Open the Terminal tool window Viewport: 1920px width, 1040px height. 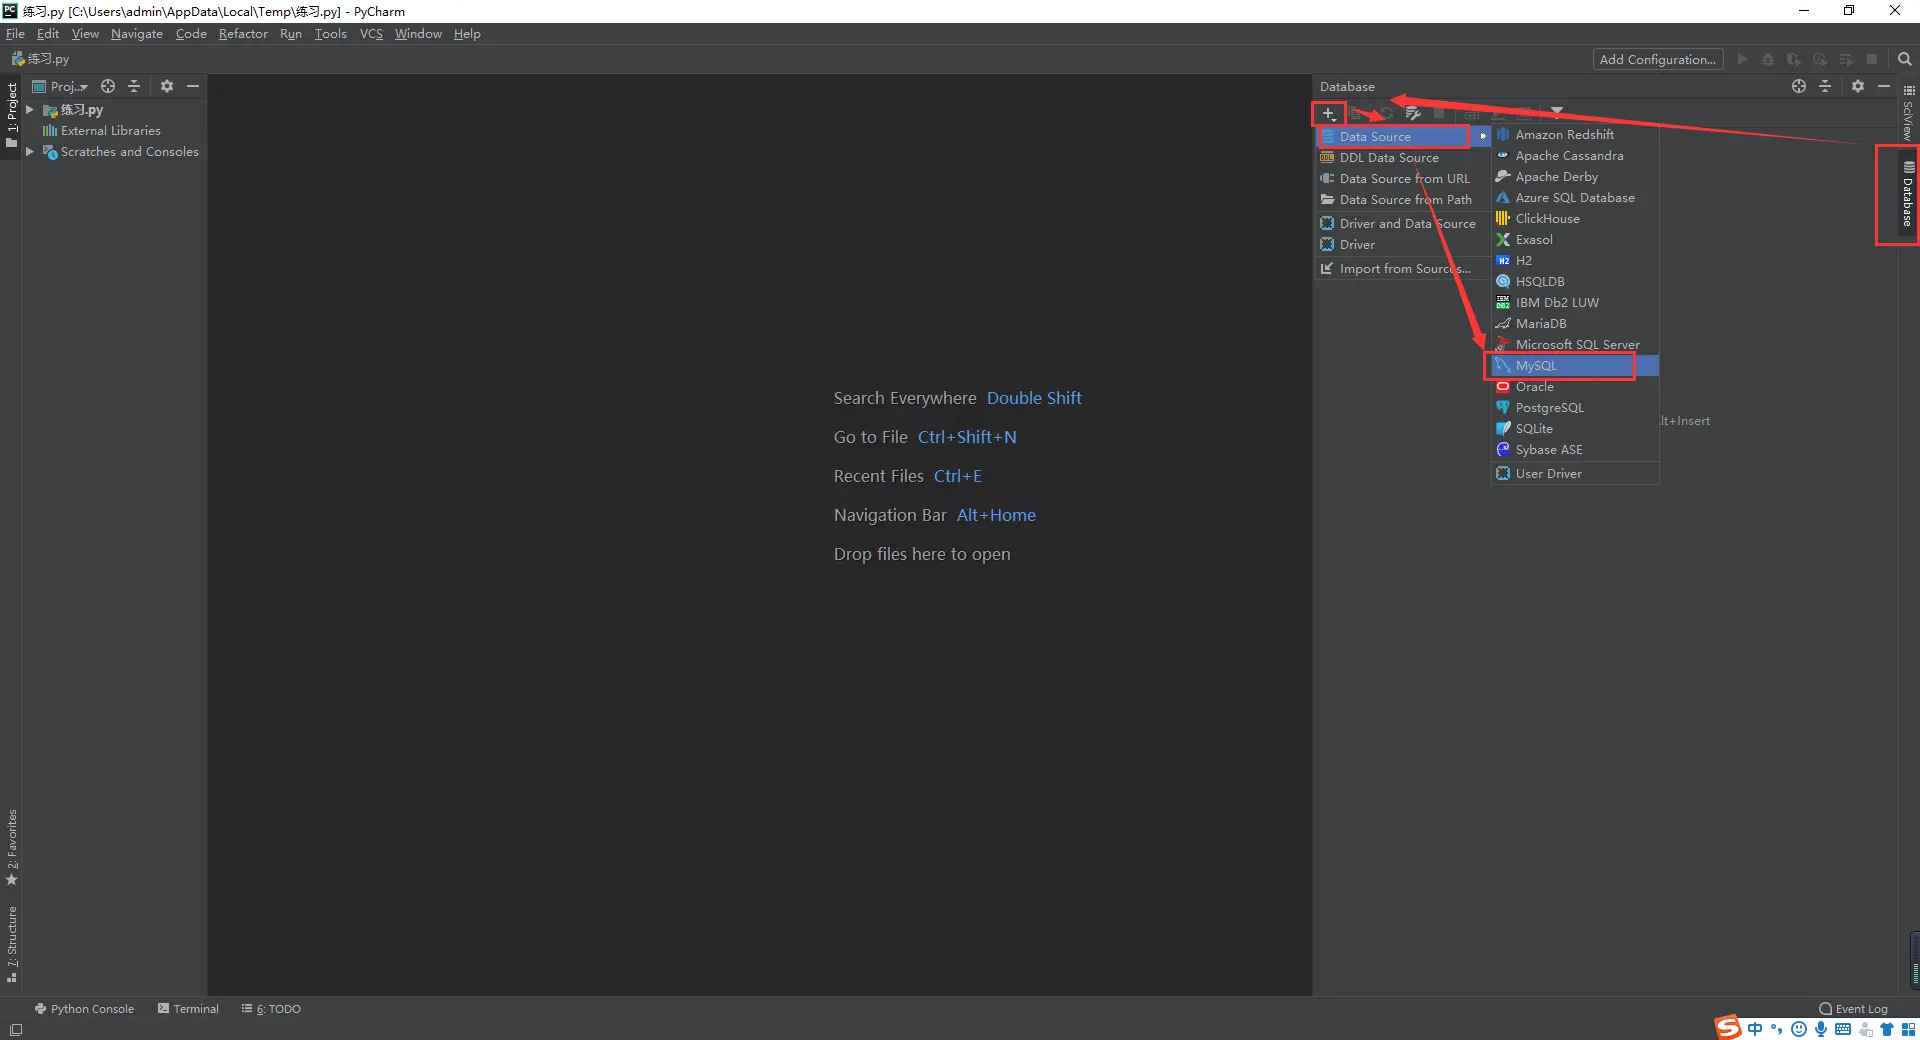click(188, 1009)
